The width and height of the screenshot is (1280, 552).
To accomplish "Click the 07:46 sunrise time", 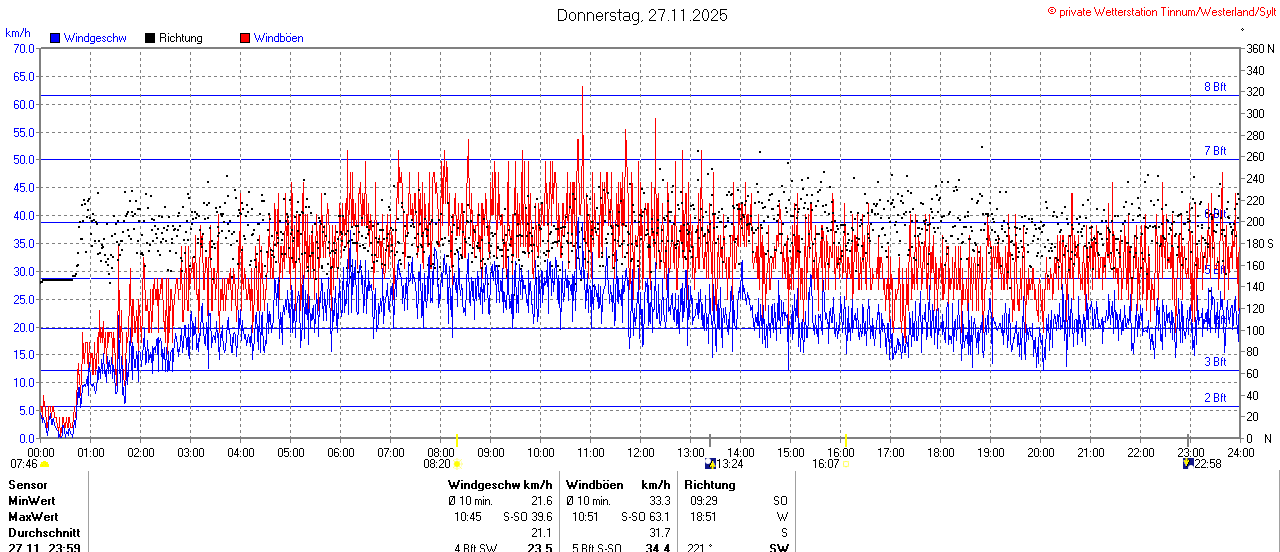I will (x=24, y=464).
